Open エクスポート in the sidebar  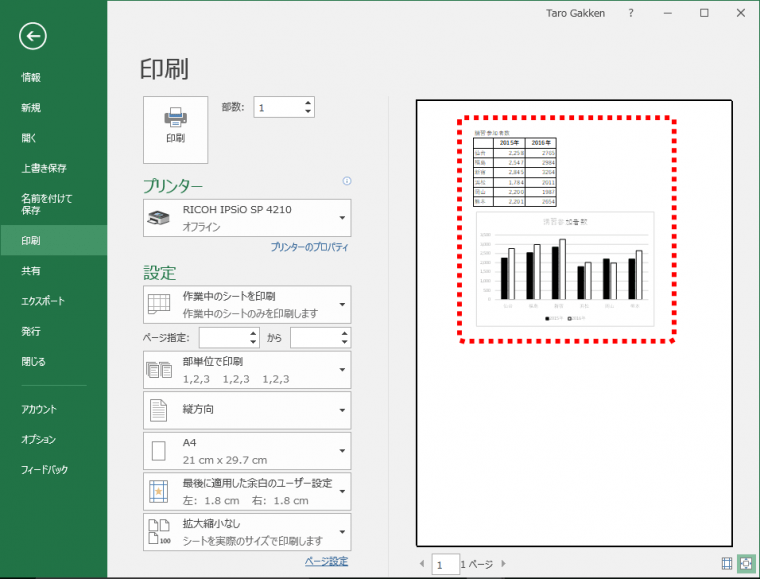click(x=43, y=301)
